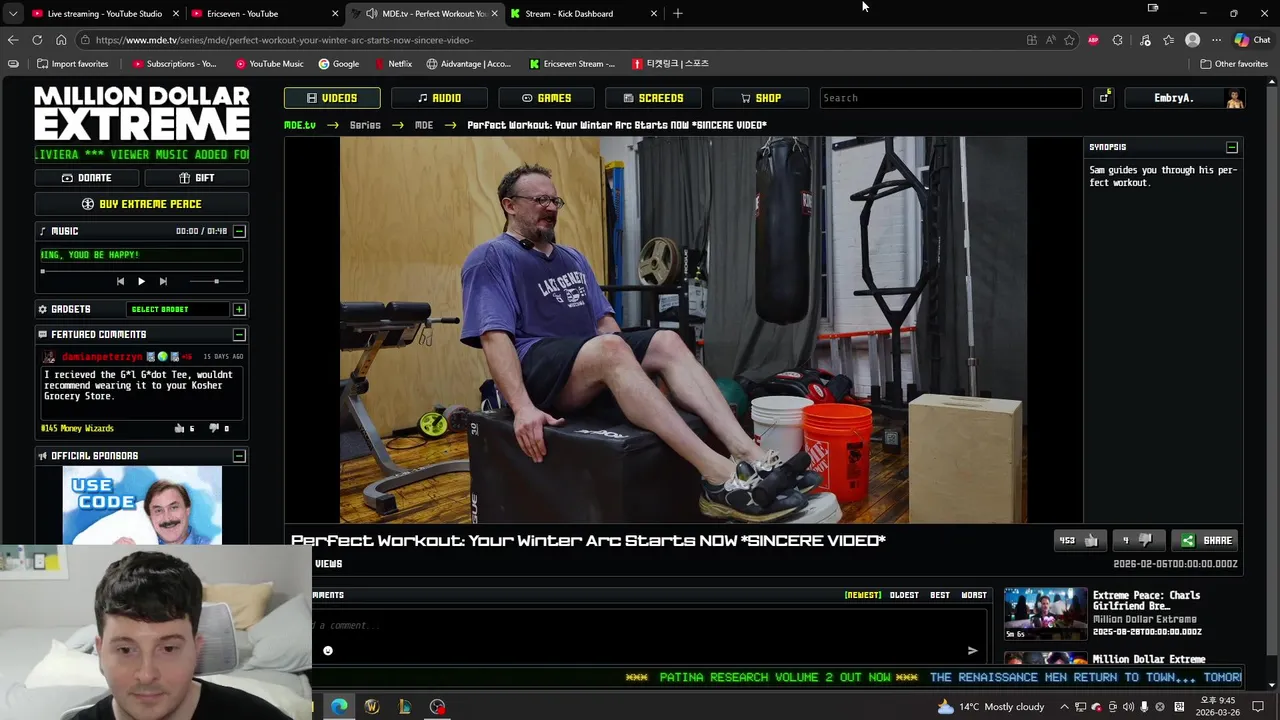
Task: Click the video player
Action: tap(683, 330)
